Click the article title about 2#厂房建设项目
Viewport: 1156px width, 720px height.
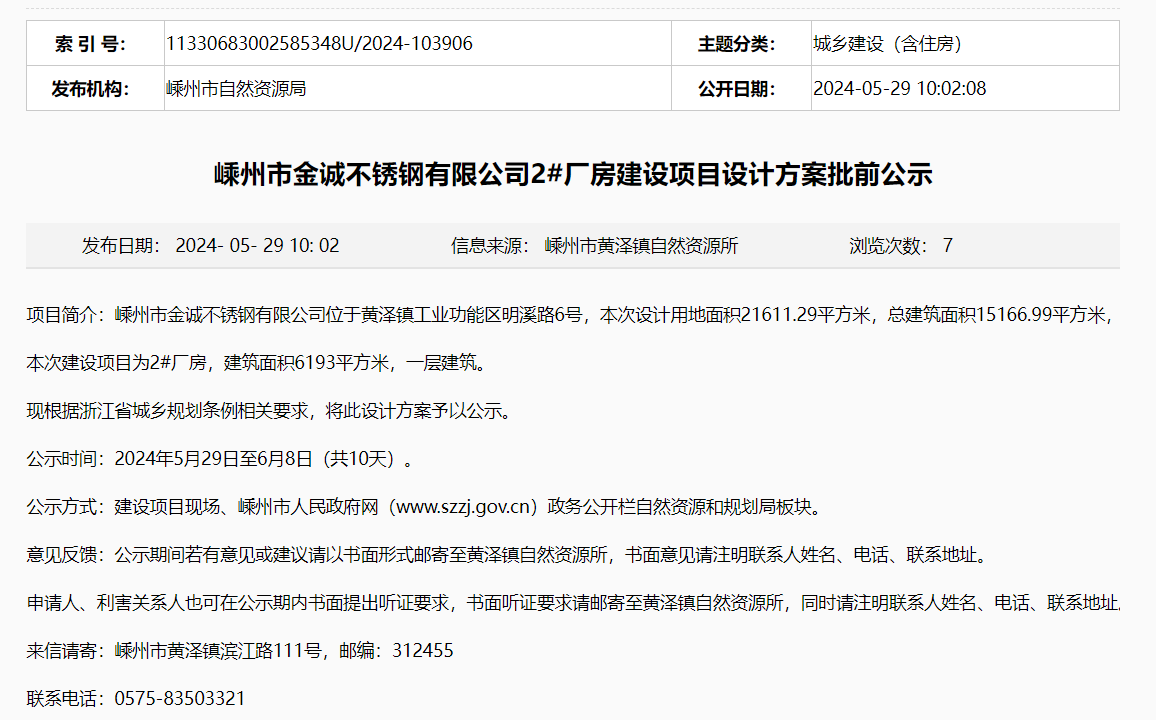click(x=573, y=175)
